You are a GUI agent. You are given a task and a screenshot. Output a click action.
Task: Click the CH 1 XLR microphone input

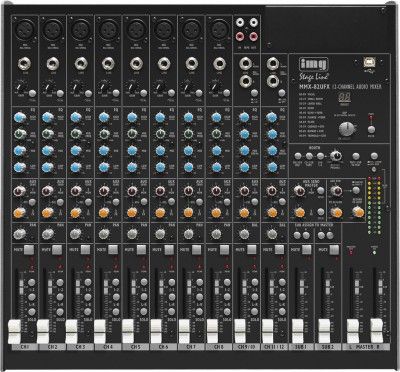[25, 30]
